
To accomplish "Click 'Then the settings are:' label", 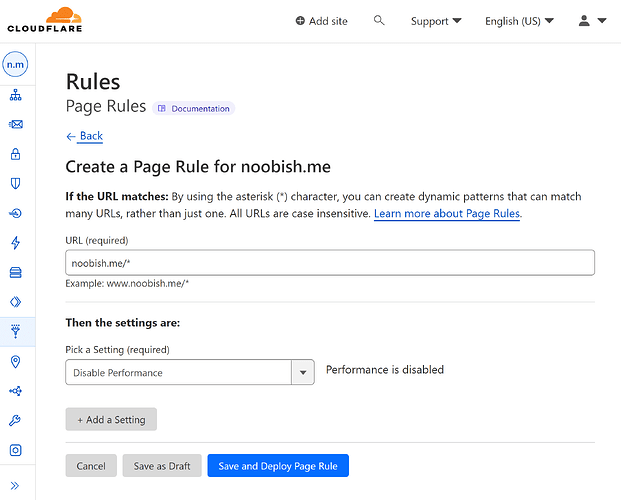I will coord(123,323).
